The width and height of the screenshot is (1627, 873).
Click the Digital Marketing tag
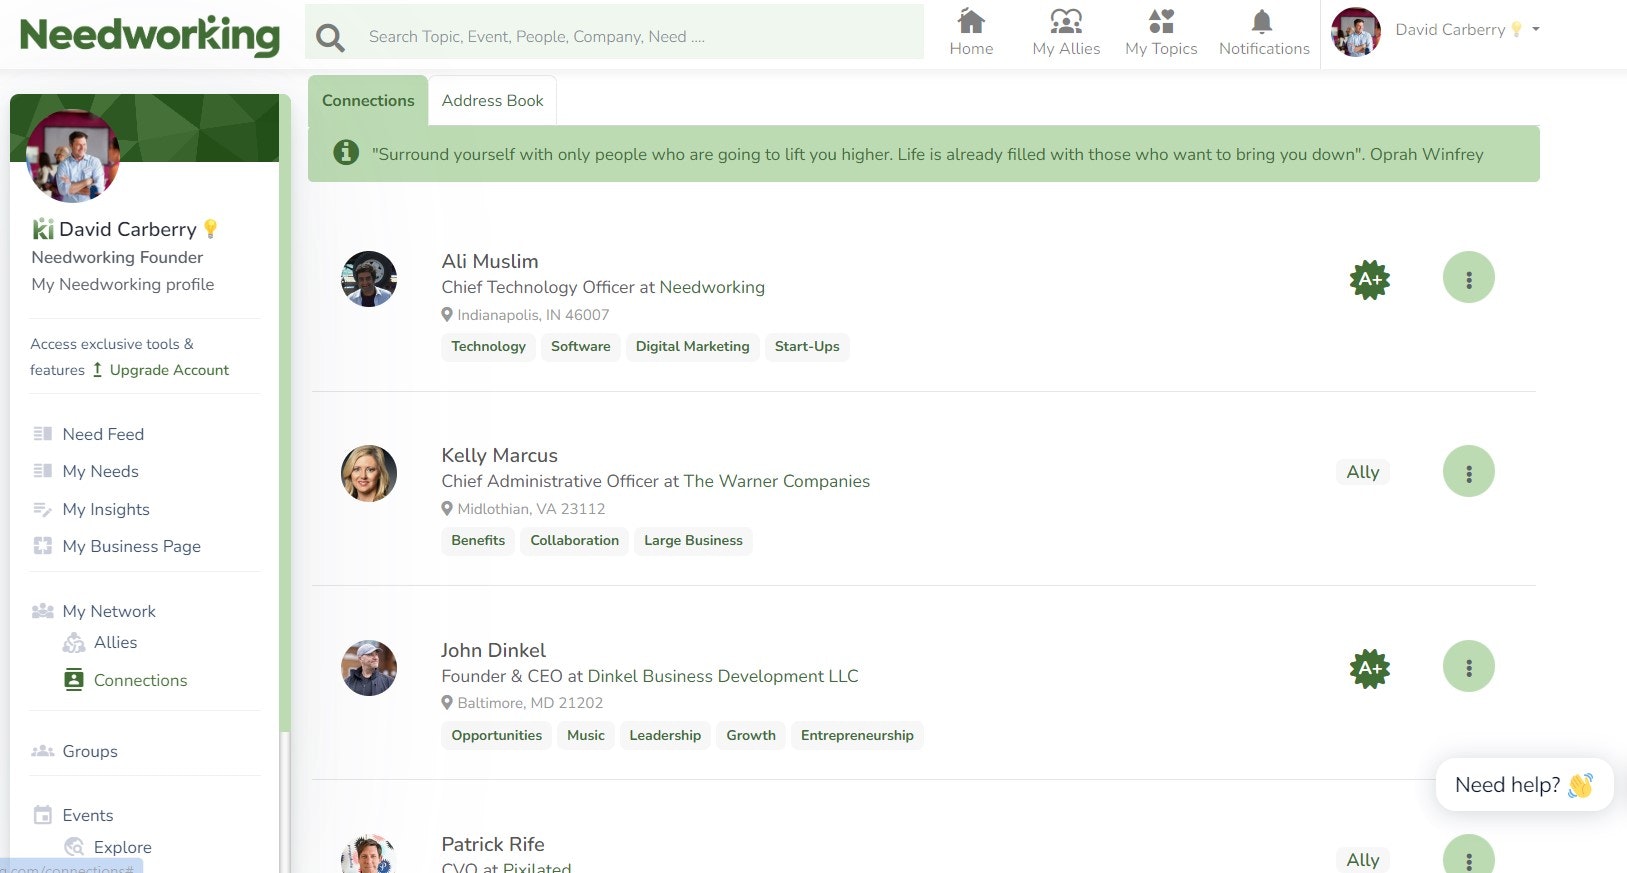click(x=692, y=347)
